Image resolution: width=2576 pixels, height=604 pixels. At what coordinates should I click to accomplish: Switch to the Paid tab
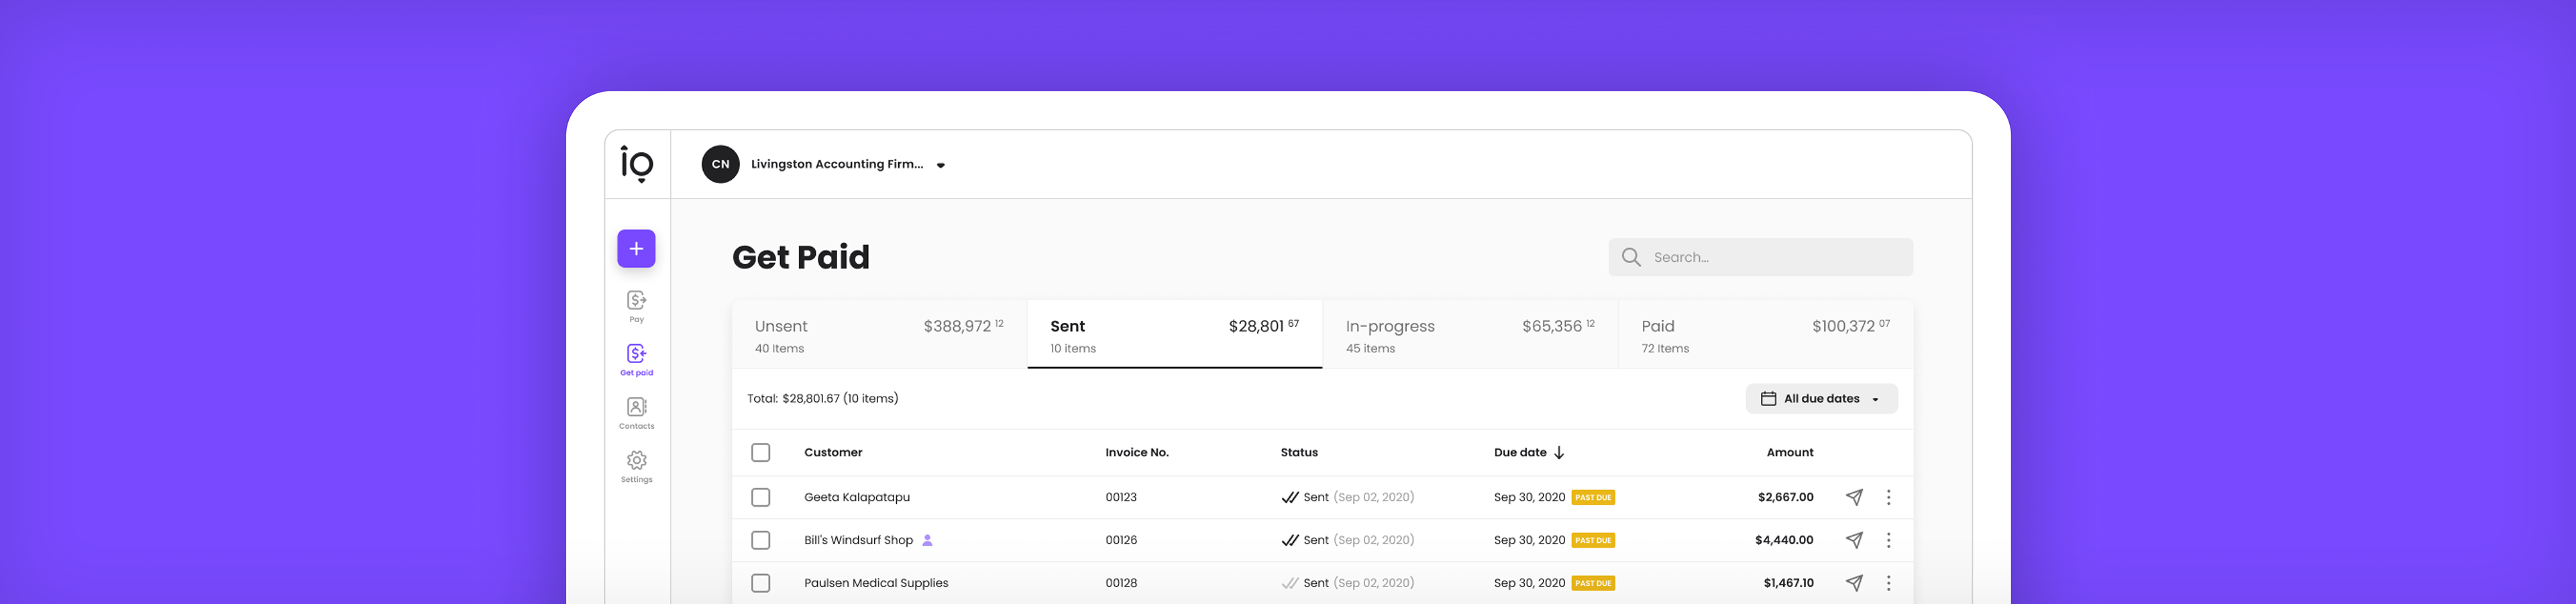[x=1766, y=335]
